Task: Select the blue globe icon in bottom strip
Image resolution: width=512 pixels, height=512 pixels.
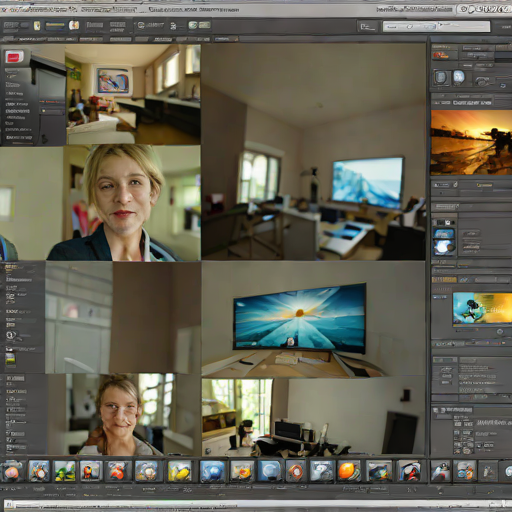Action: point(212,471)
